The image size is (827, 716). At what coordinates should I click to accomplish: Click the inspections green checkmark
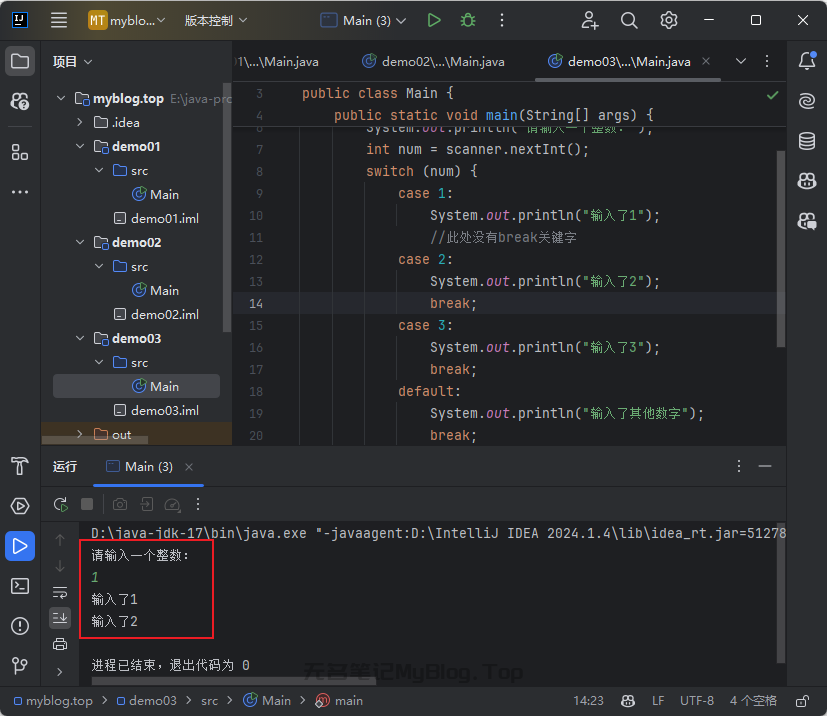773,95
